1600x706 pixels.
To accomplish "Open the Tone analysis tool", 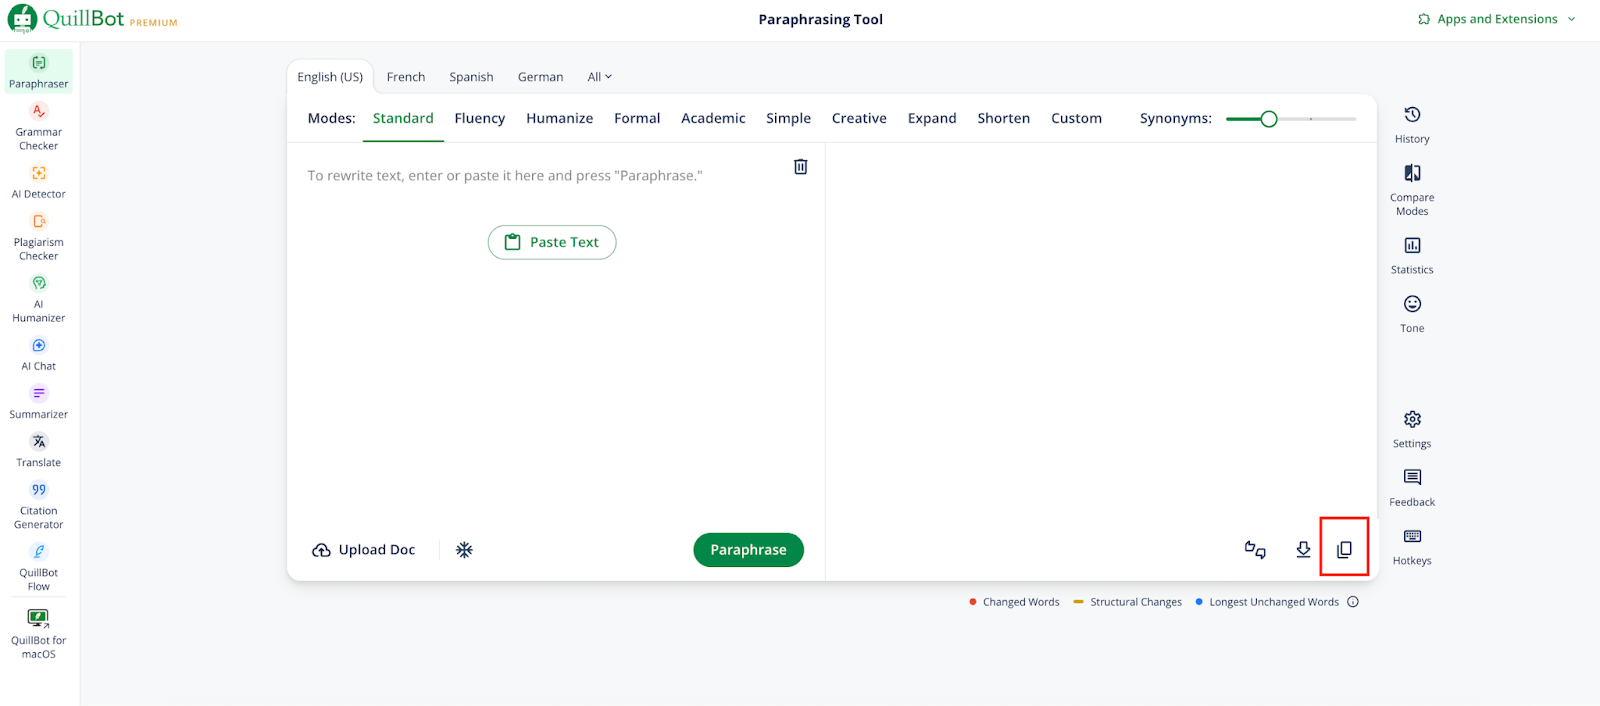I will (1412, 312).
